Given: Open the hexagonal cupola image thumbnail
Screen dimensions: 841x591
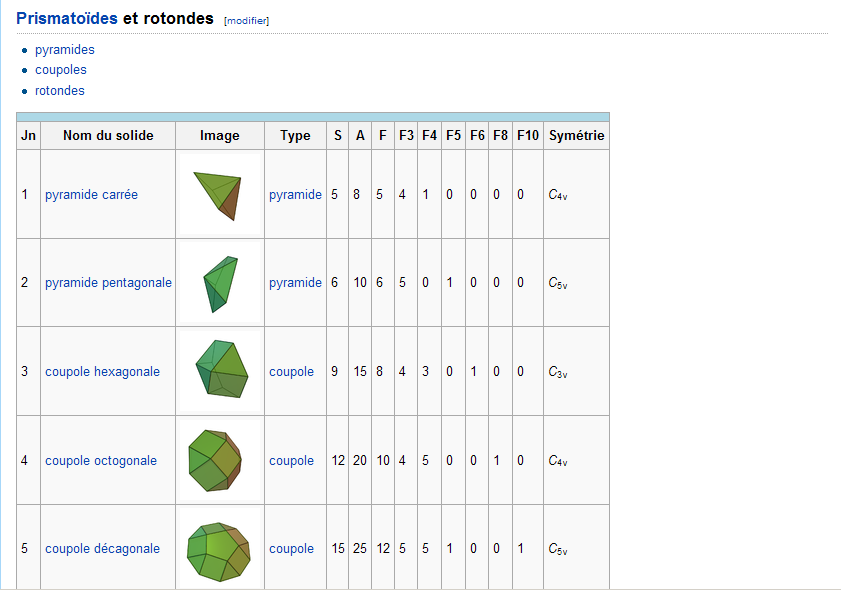Looking at the screenshot, I should point(219,371).
